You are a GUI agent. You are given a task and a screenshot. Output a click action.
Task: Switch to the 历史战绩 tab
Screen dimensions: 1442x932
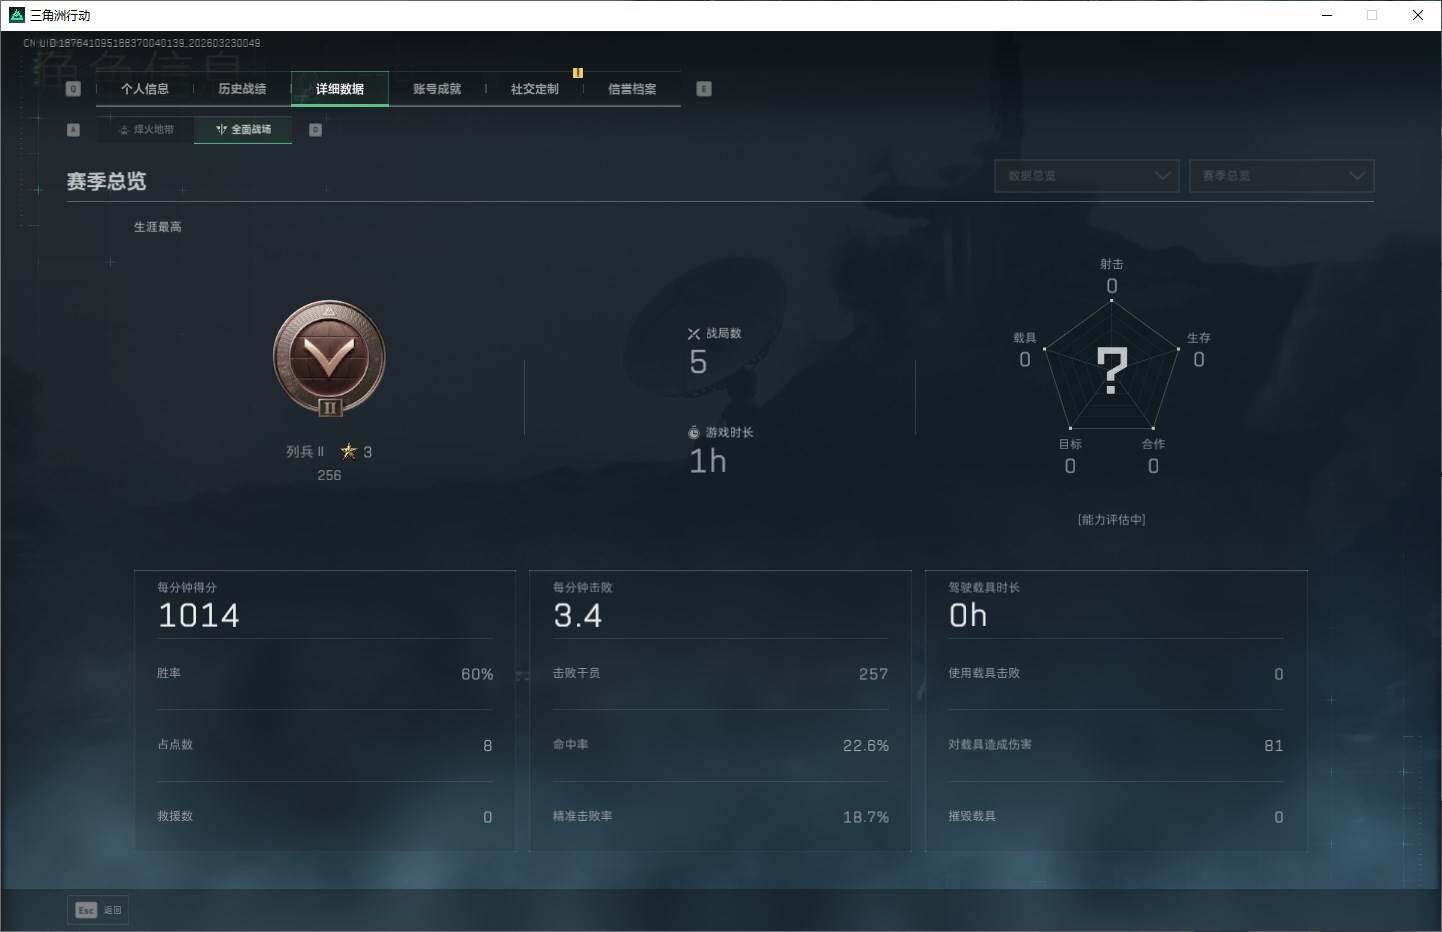tap(242, 89)
